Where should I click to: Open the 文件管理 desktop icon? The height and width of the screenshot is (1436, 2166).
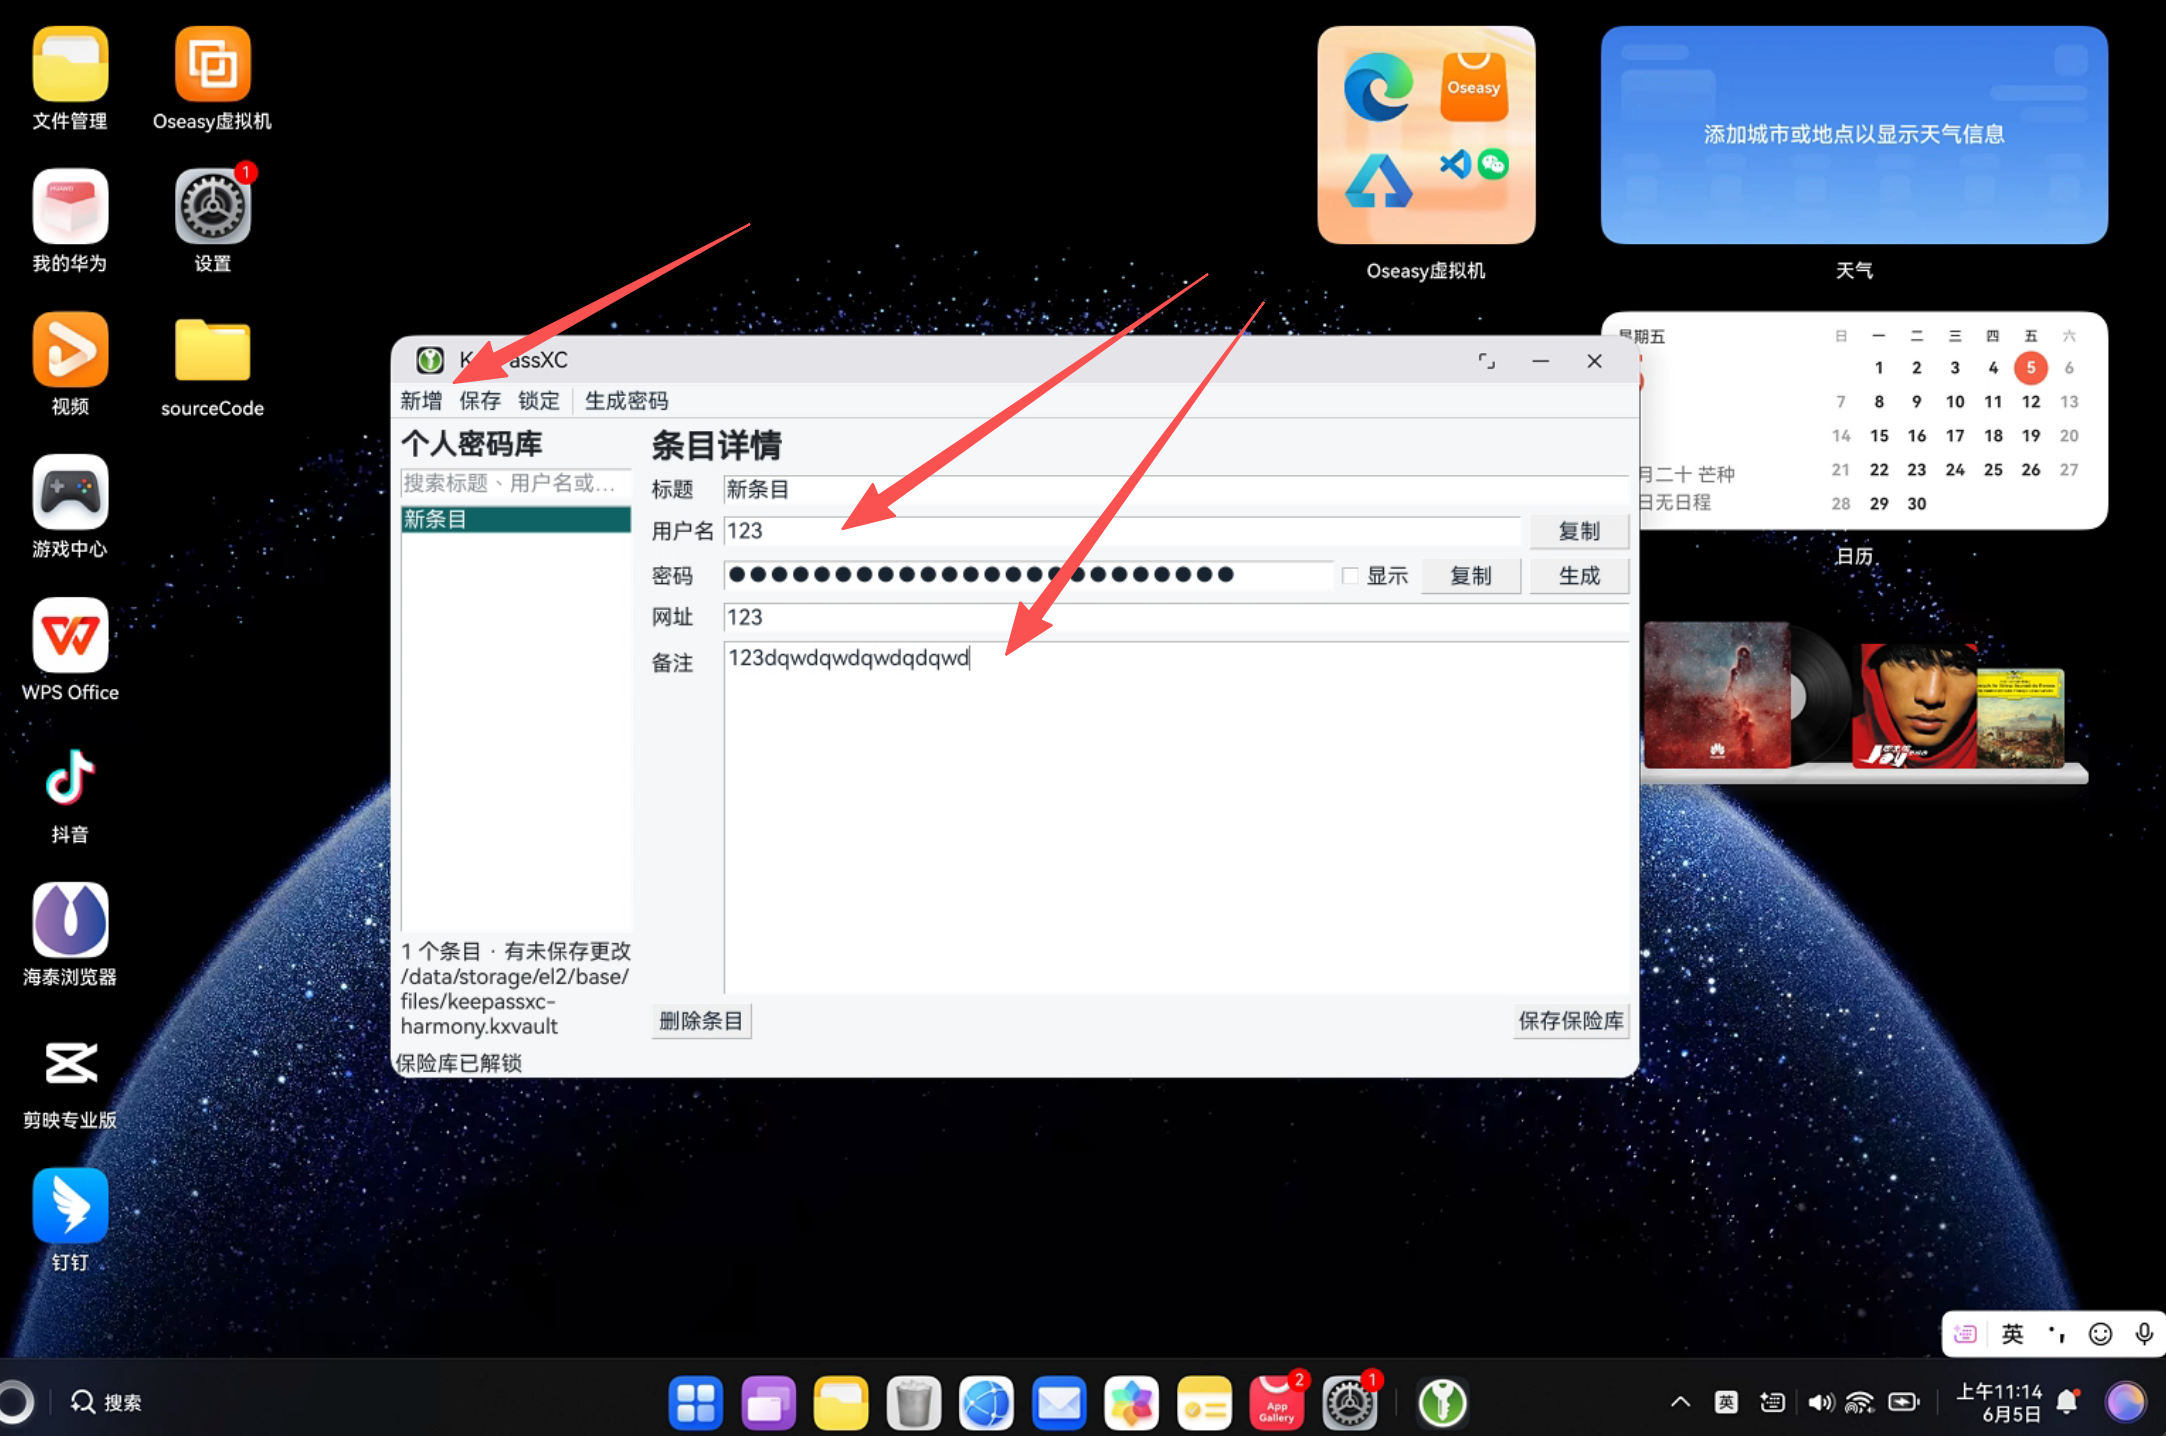coord(70,64)
